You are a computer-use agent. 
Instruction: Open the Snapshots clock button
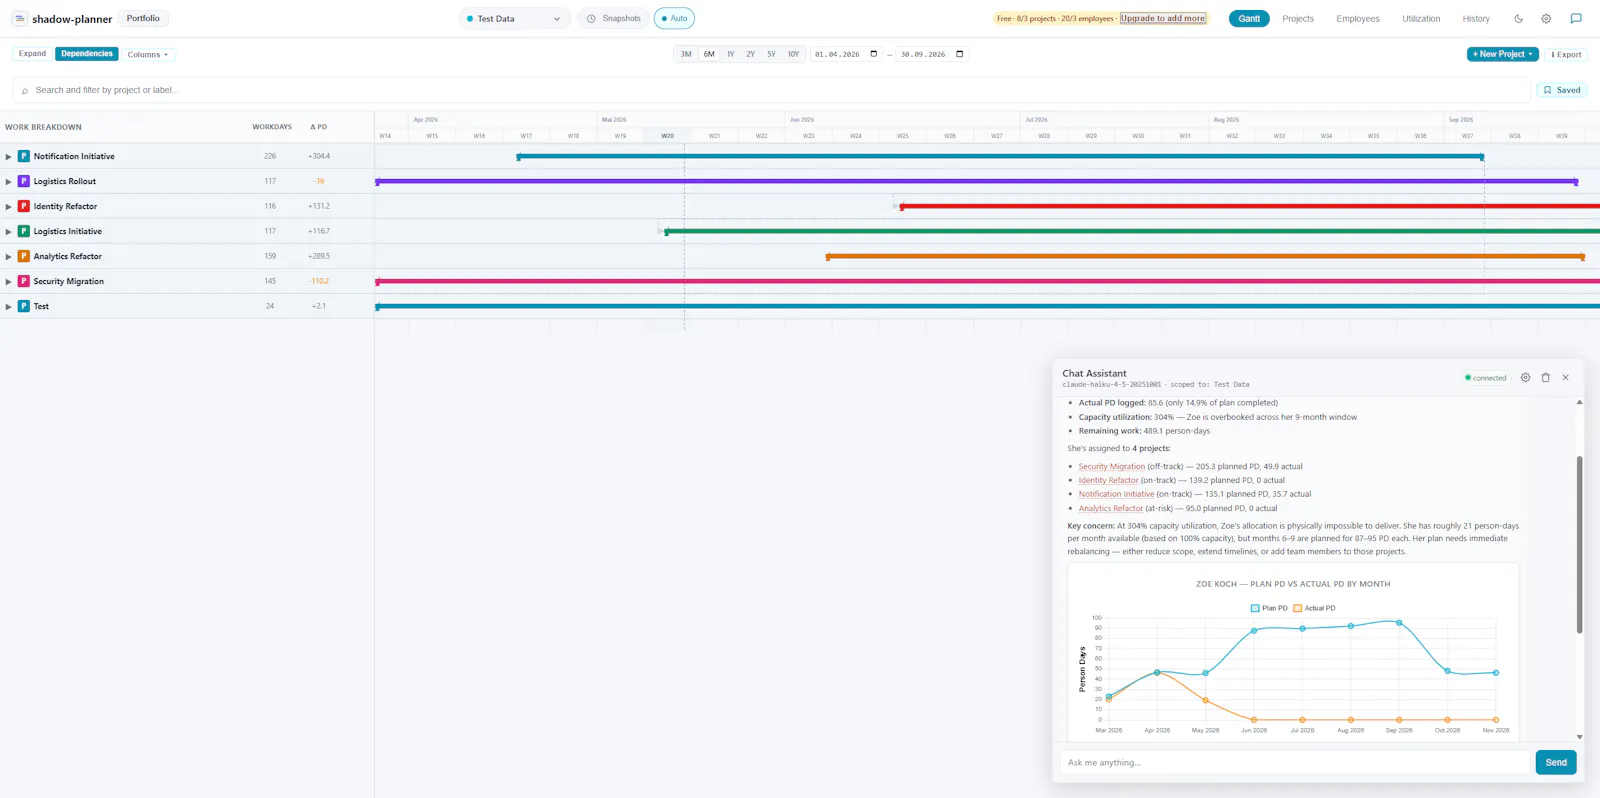tap(613, 18)
